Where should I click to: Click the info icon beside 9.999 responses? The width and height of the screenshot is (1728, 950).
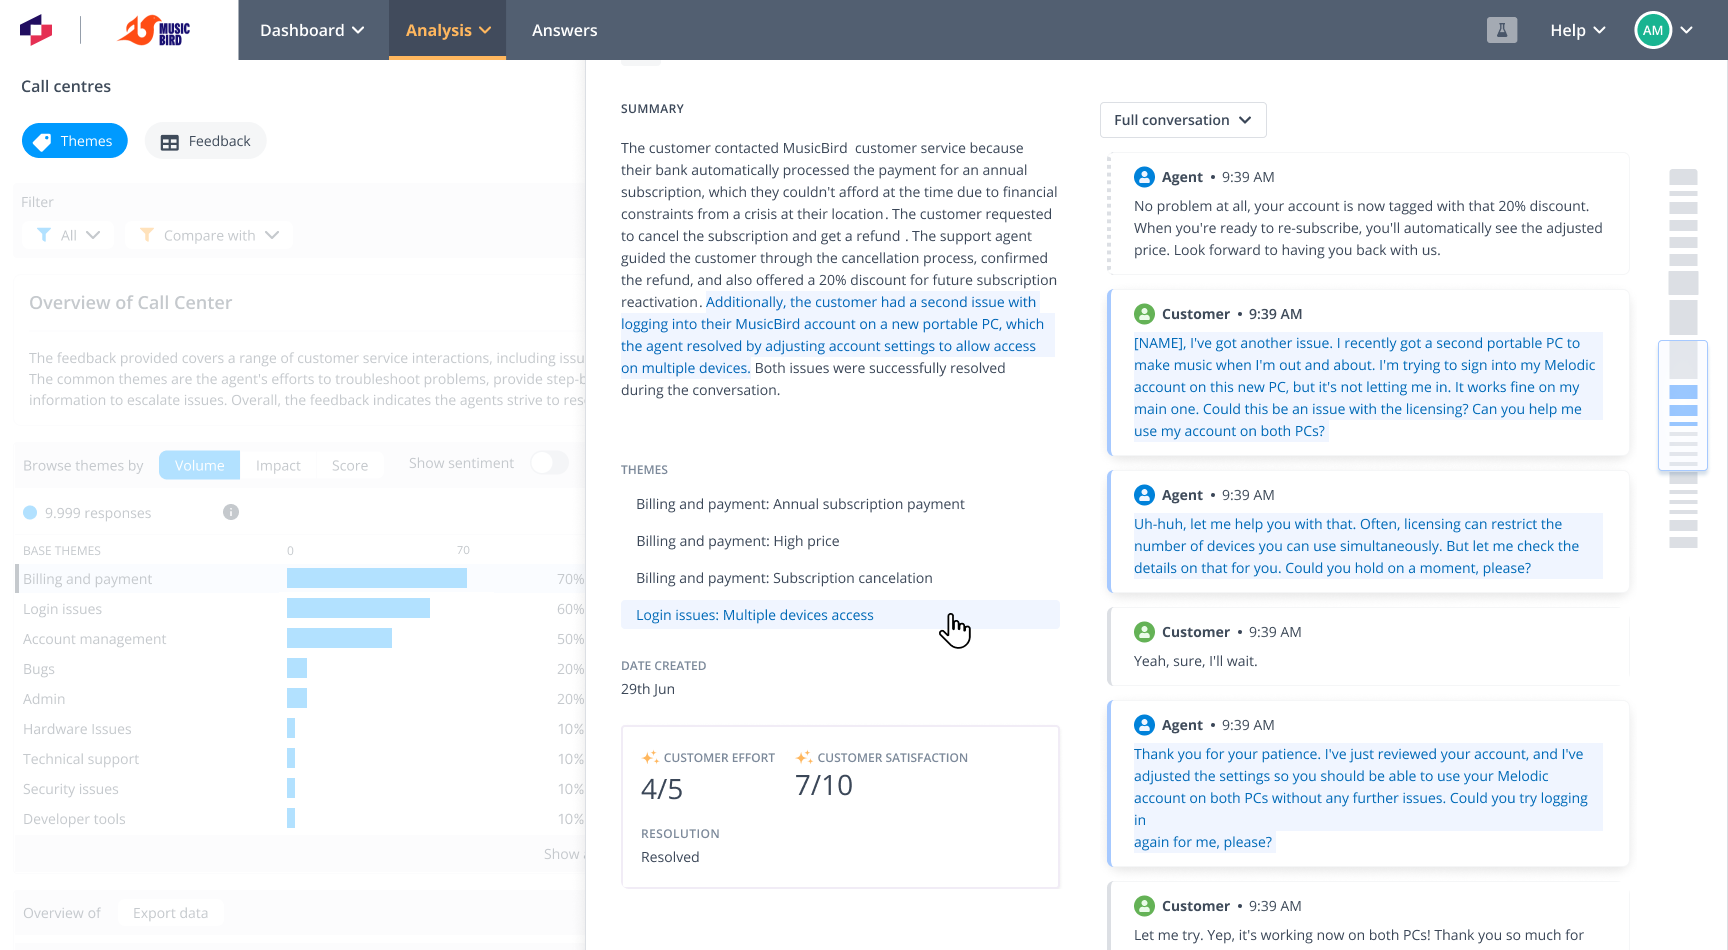click(231, 512)
